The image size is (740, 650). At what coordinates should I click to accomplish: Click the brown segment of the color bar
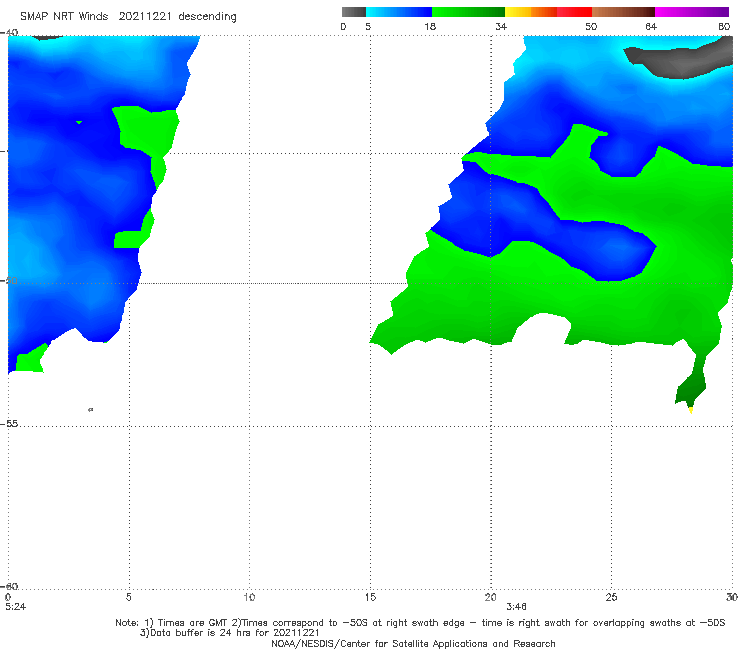click(623, 12)
